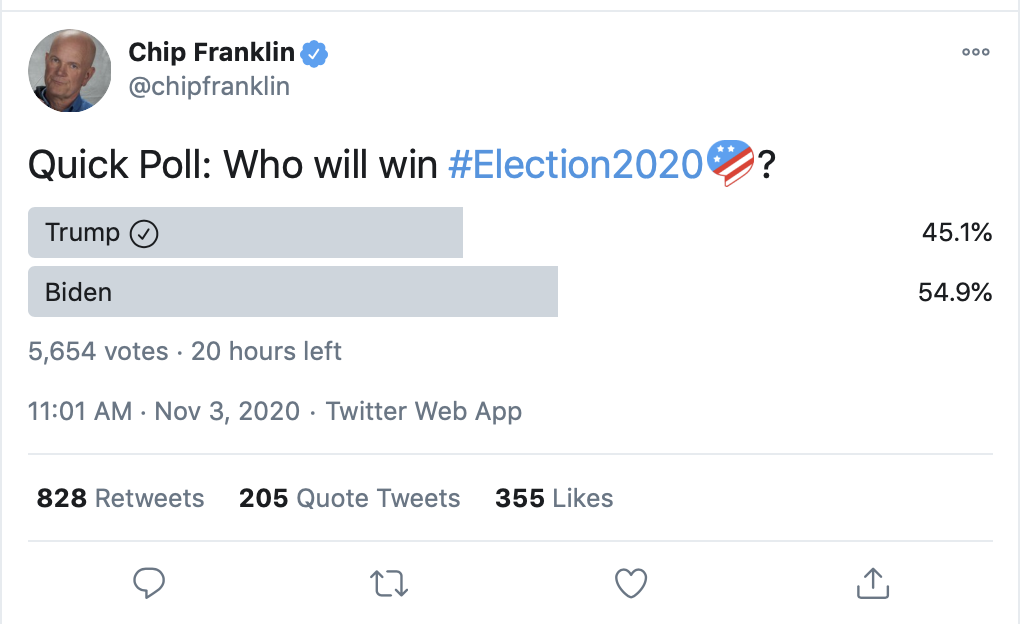The height and width of the screenshot is (624, 1024).
Task: View the 828 Retweets list
Action: click(120, 498)
